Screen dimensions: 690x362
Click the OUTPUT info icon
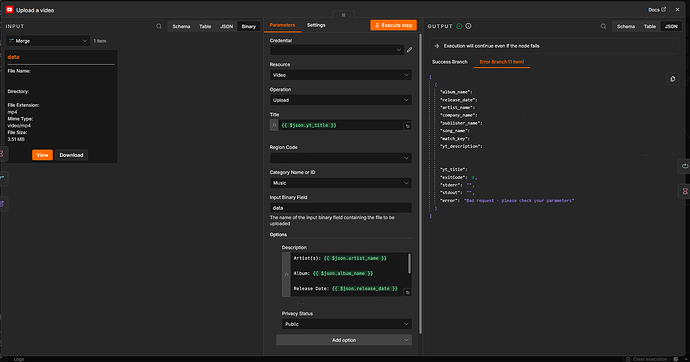pyautogui.click(x=468, y=26)
